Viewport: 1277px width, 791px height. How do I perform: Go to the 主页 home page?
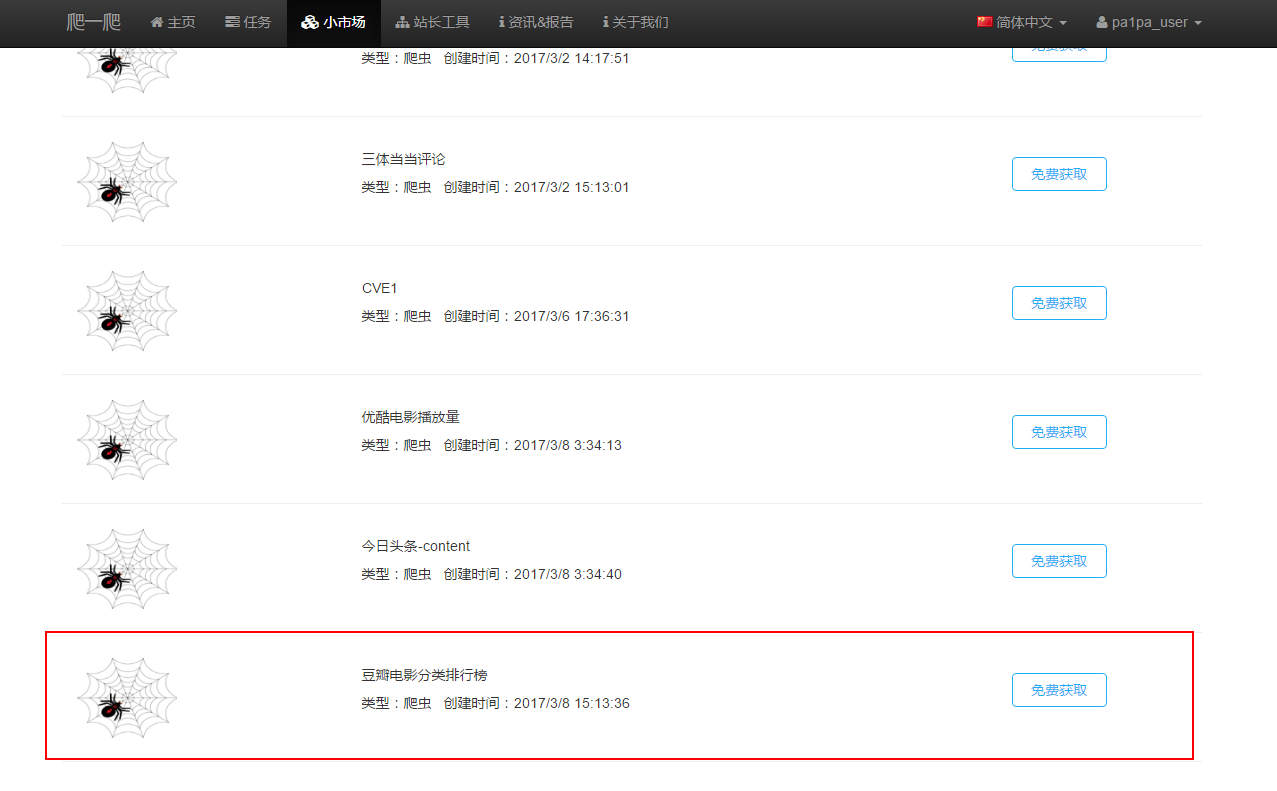click(x=173, y=22)
